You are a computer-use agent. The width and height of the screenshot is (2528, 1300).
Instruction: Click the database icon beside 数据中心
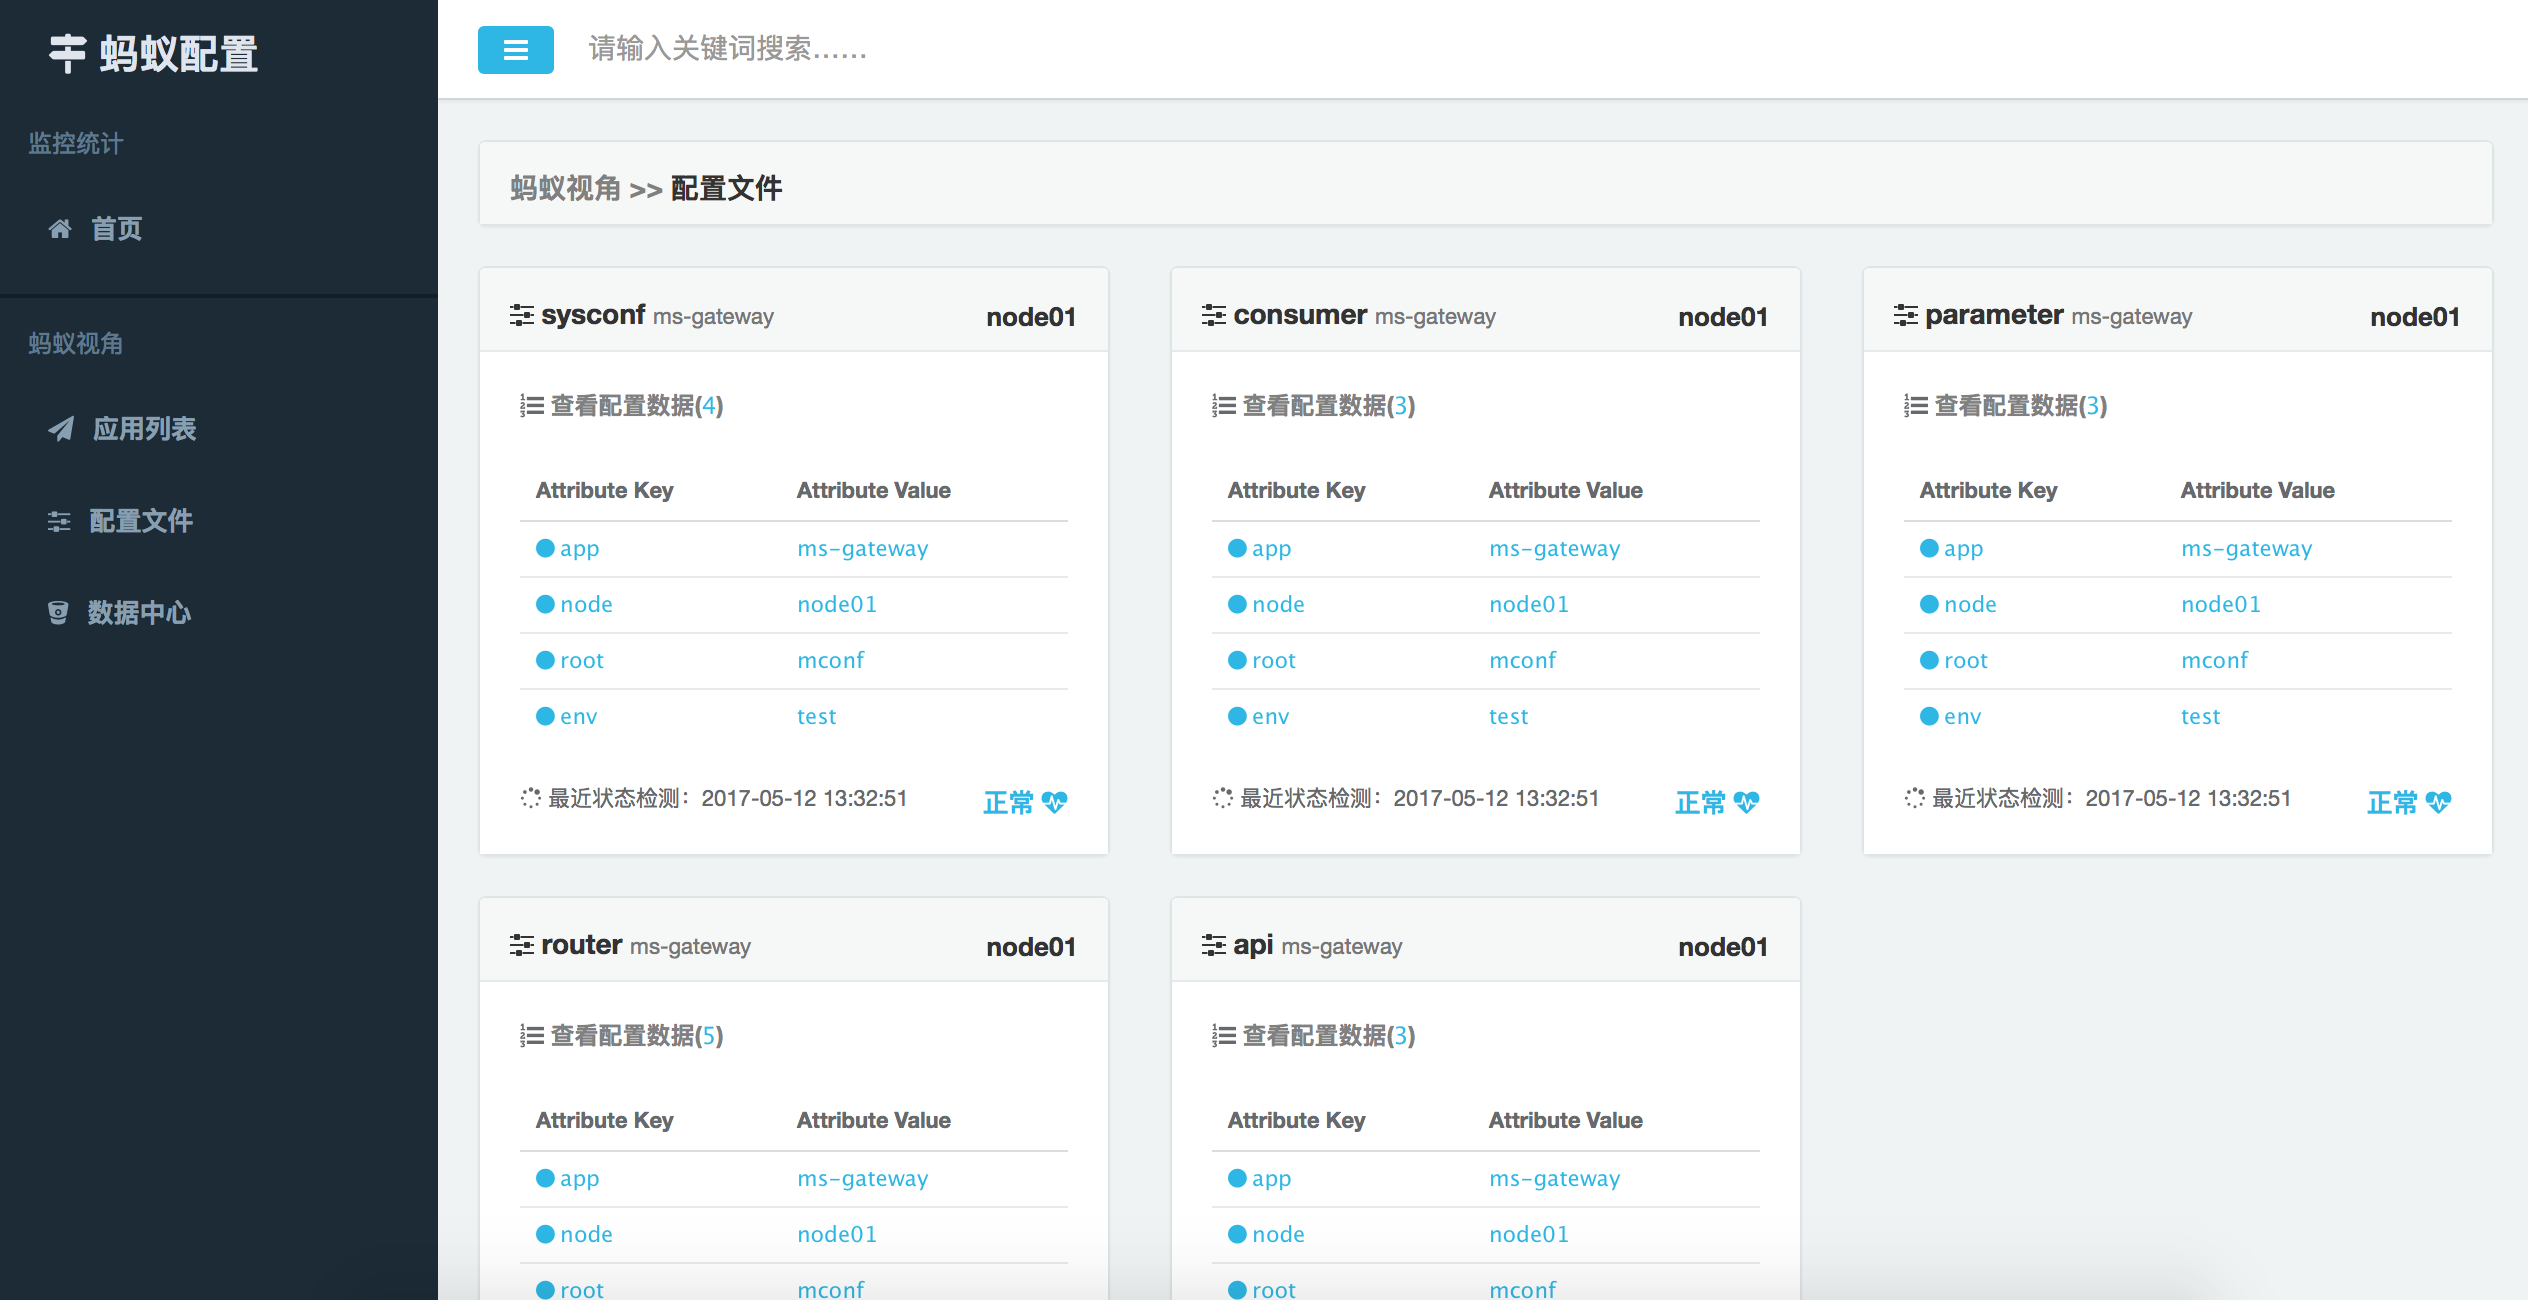coord(58,613)
